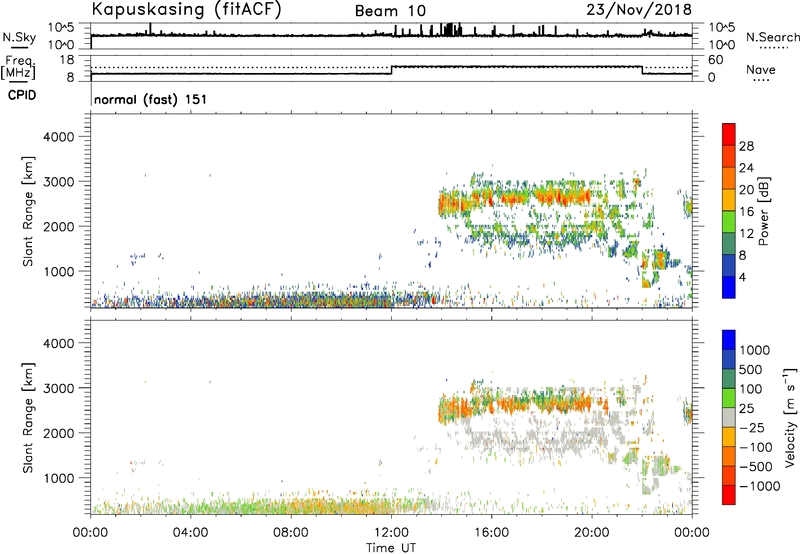Click the 18 tick on the frequency axis
This screenshot has width=800, height=554.
point(67,60)
